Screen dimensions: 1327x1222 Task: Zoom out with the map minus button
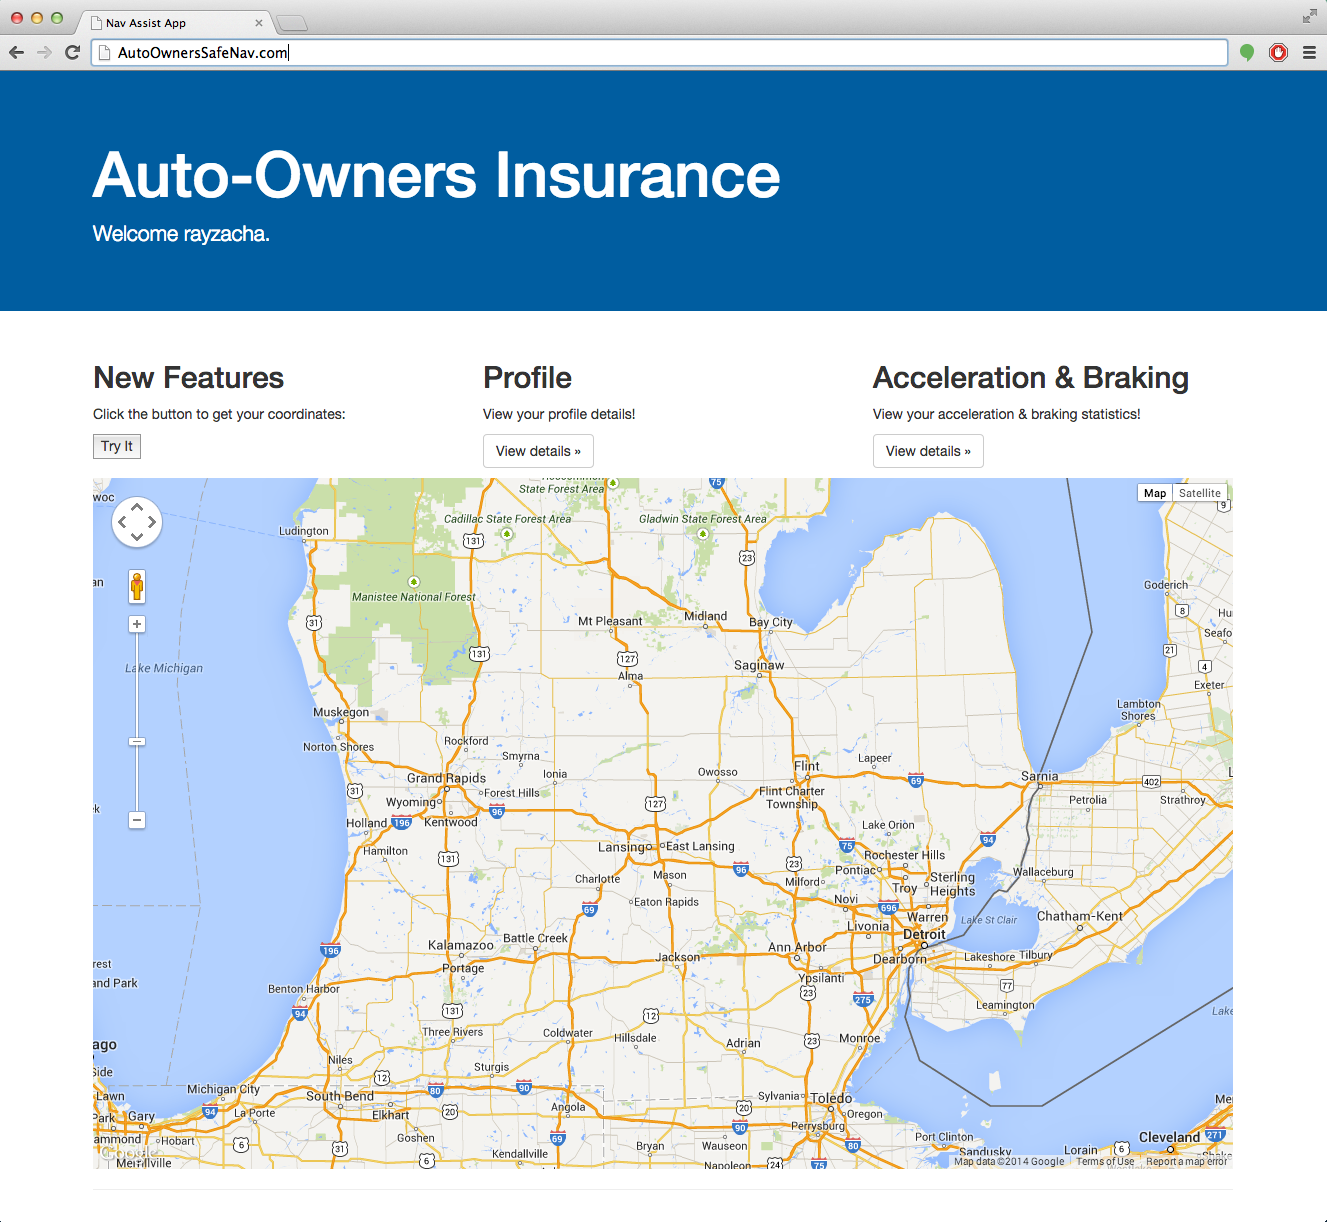click(x=137, y=820)
